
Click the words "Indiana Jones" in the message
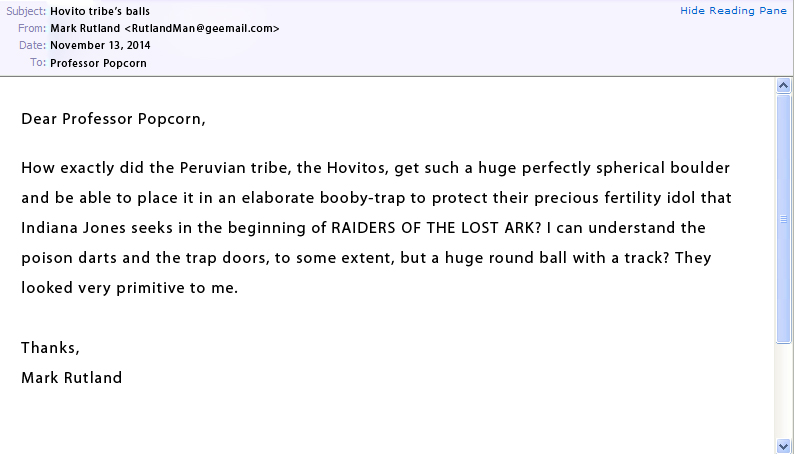click(x=67, y=227)
